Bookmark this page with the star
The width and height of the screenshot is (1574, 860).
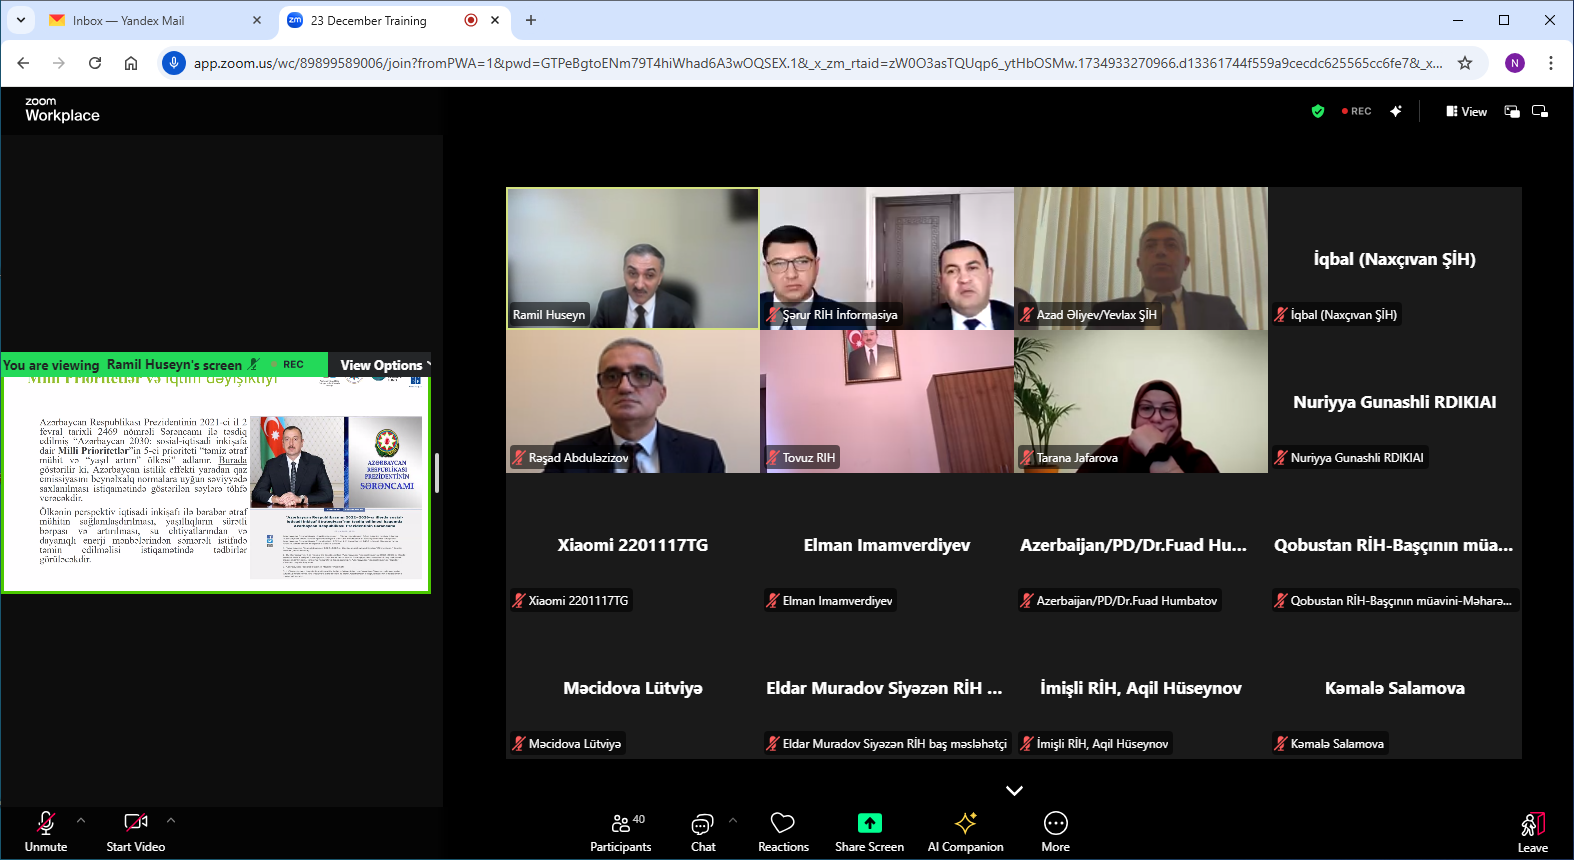(x=1465, y=63)
